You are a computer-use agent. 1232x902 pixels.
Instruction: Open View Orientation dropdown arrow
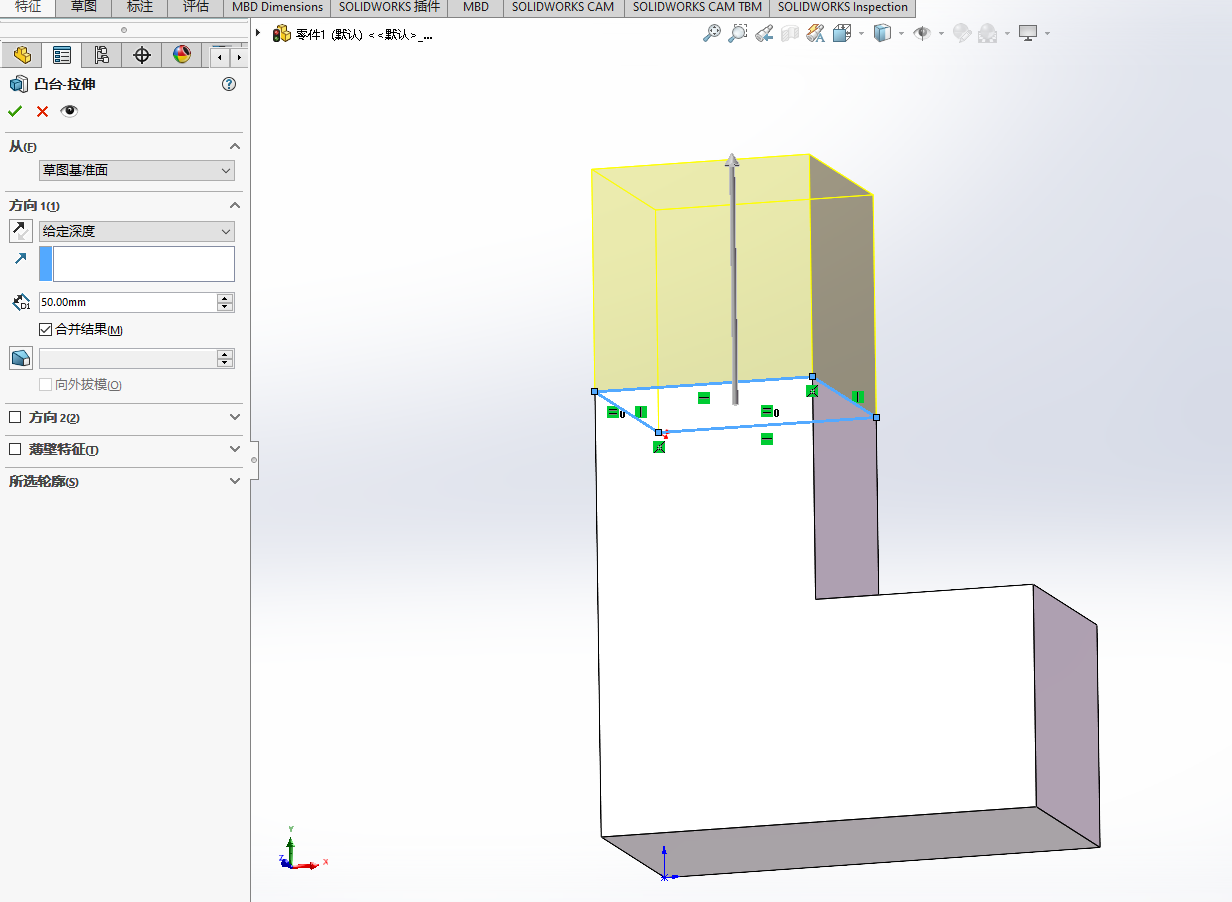(860, 34)
